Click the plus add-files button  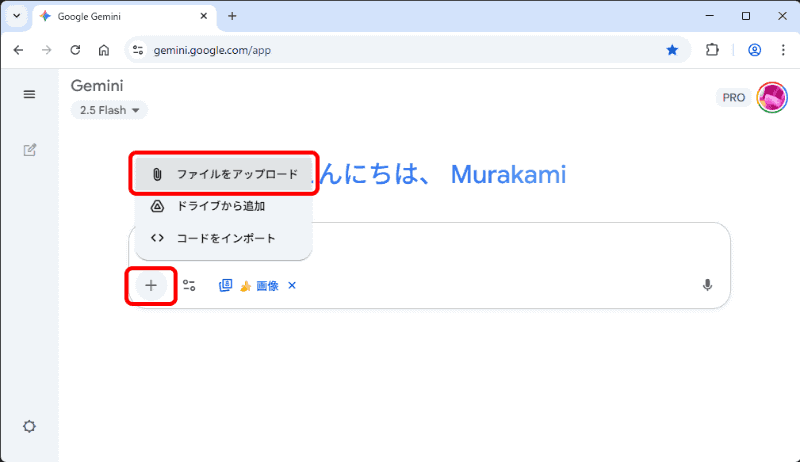pos(151,286)
